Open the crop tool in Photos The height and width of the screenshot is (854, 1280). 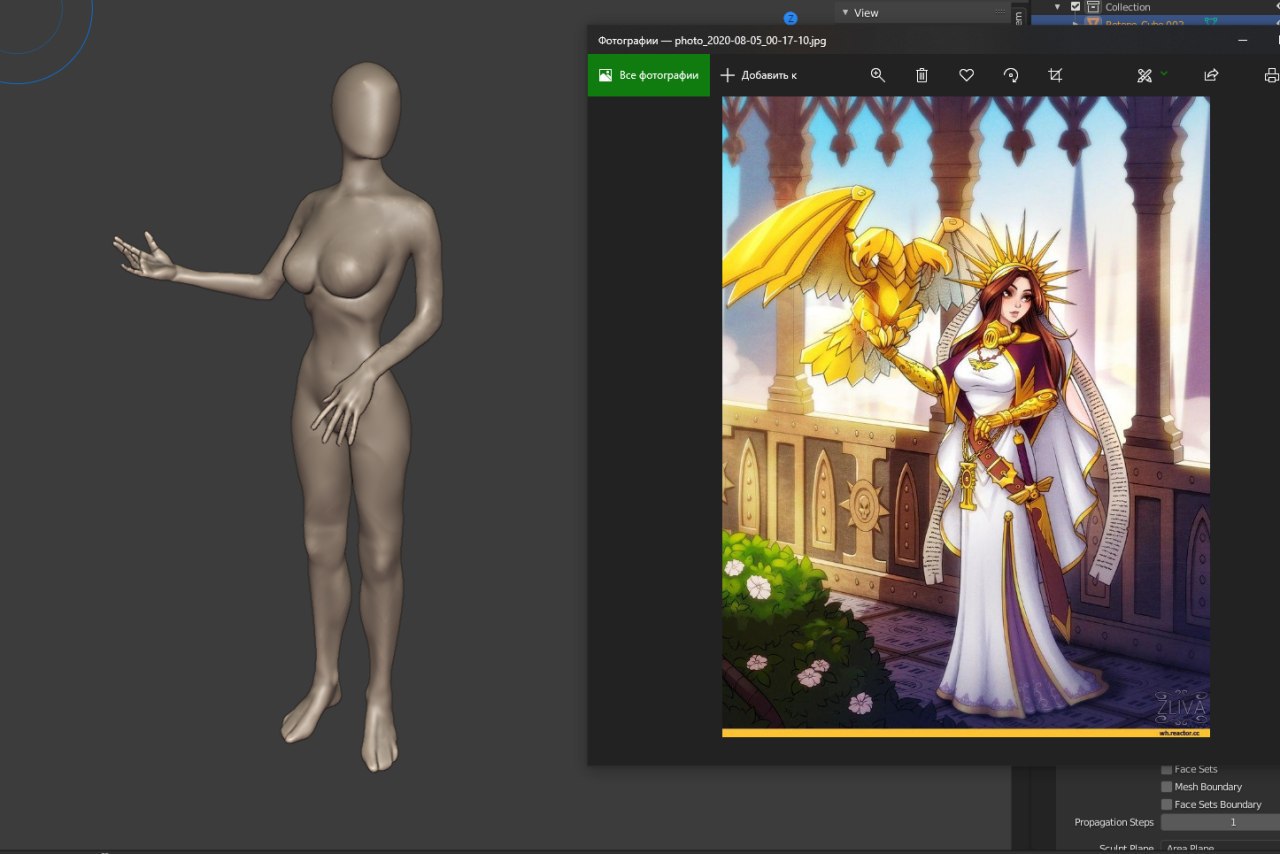point(1054,75)
